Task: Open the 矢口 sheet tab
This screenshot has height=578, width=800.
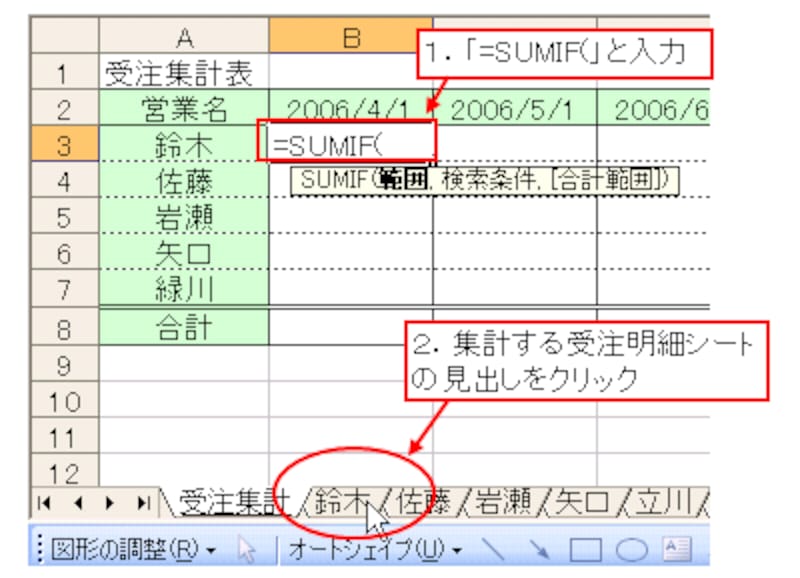Action: point(583,502)
